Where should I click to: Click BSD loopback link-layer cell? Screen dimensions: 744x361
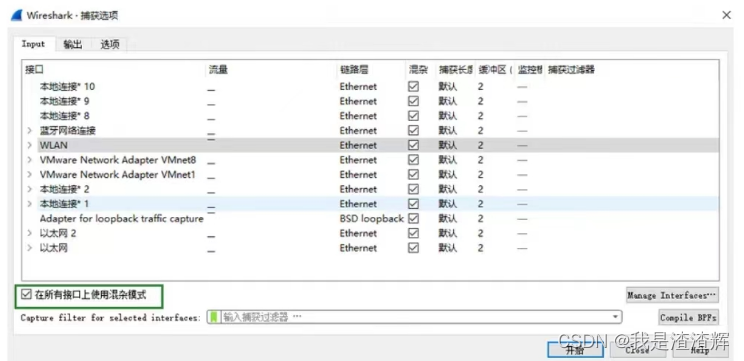pos(372,219)
